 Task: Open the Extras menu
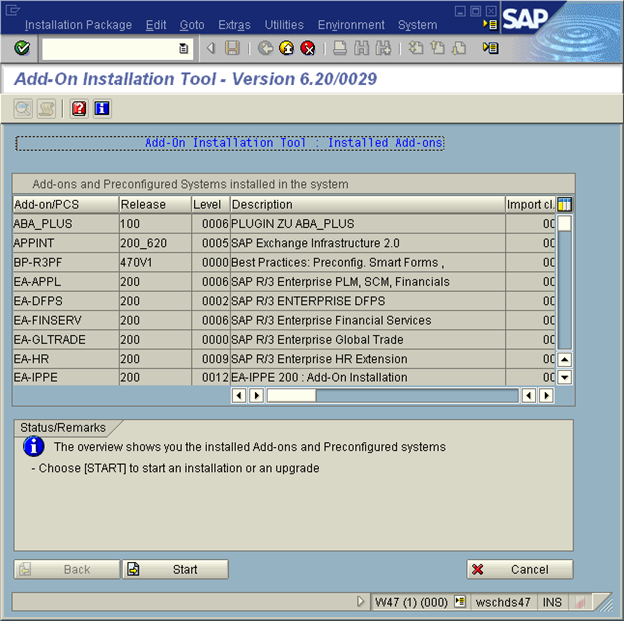click(234, 25)
